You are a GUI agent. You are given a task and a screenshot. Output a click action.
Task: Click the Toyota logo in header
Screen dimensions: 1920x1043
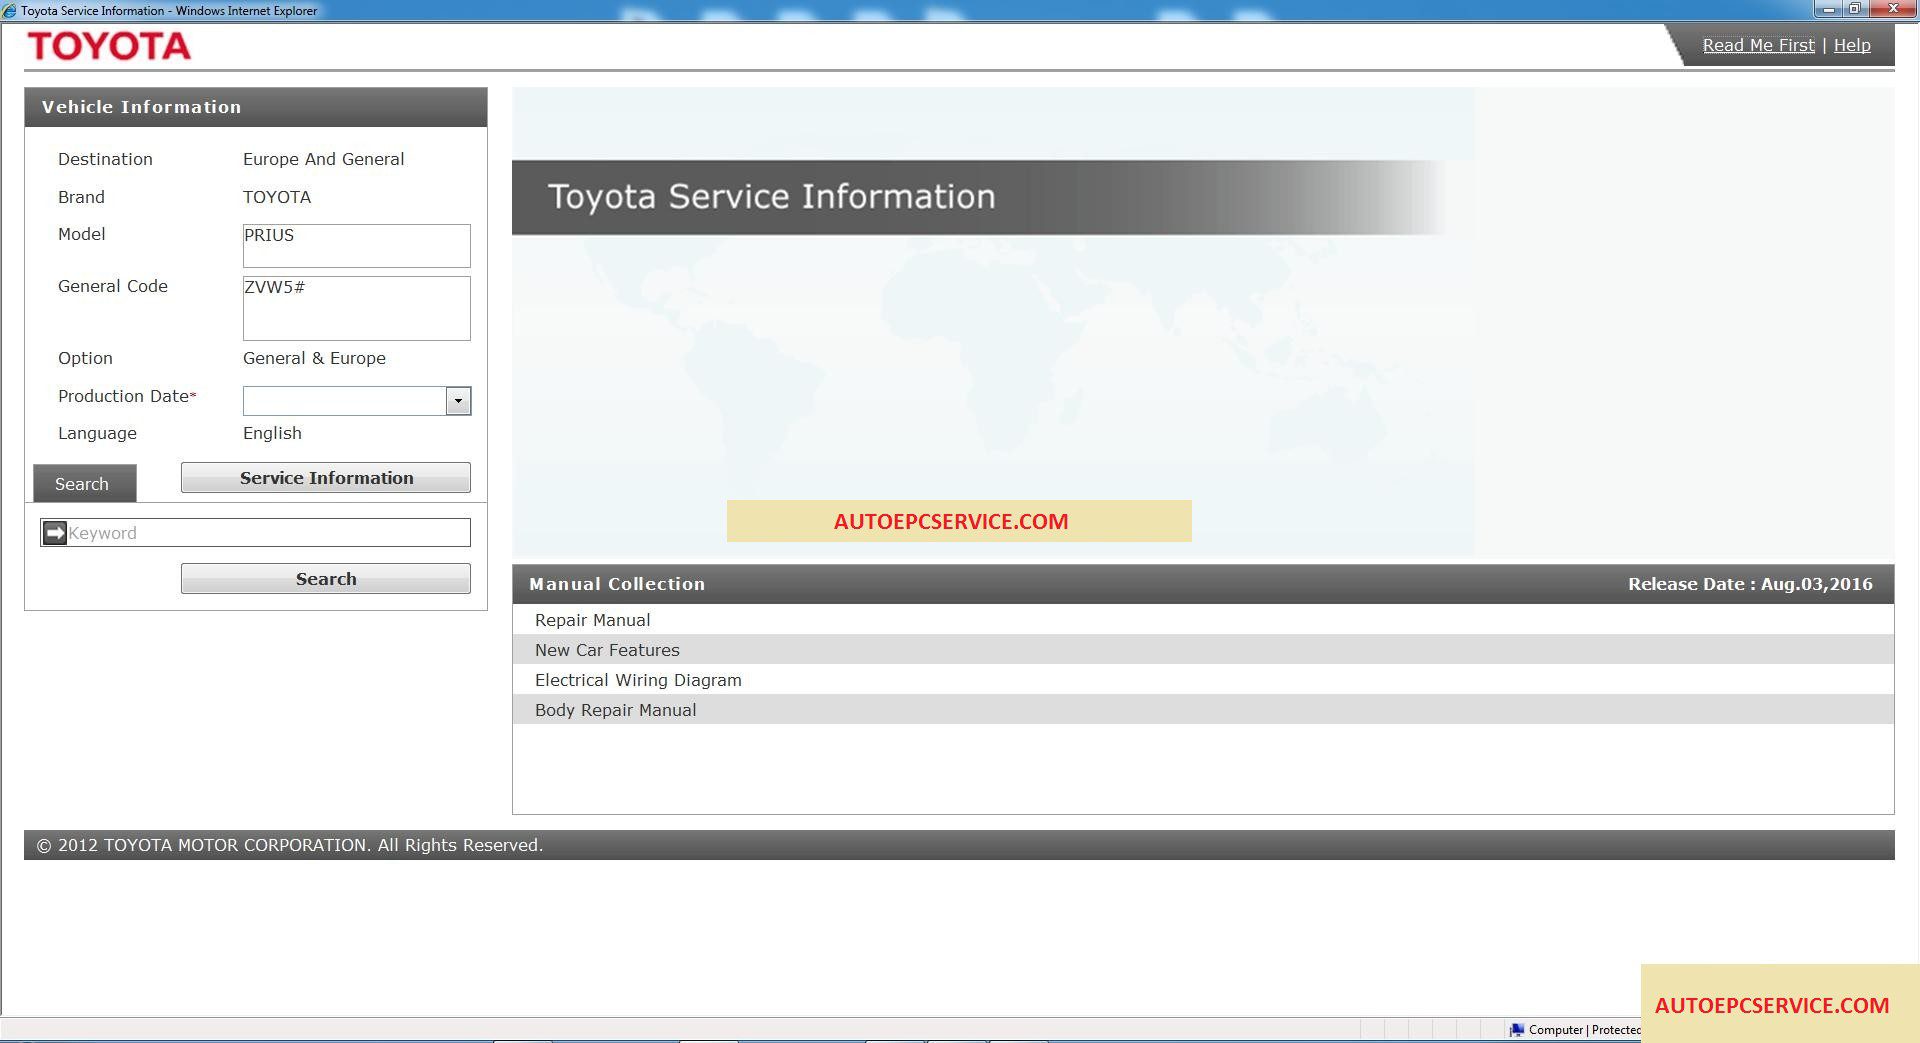click(109, 46)
